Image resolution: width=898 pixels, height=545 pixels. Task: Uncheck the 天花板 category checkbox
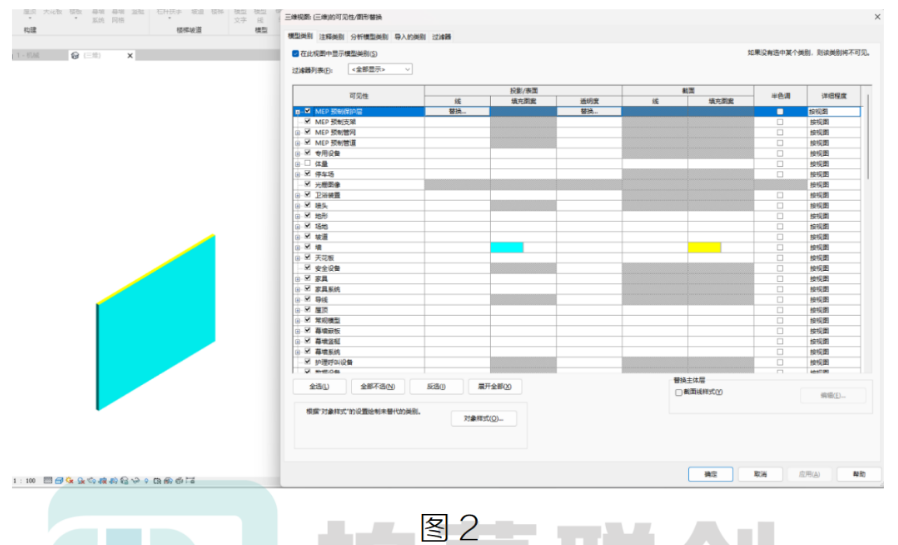pos(308,257)
